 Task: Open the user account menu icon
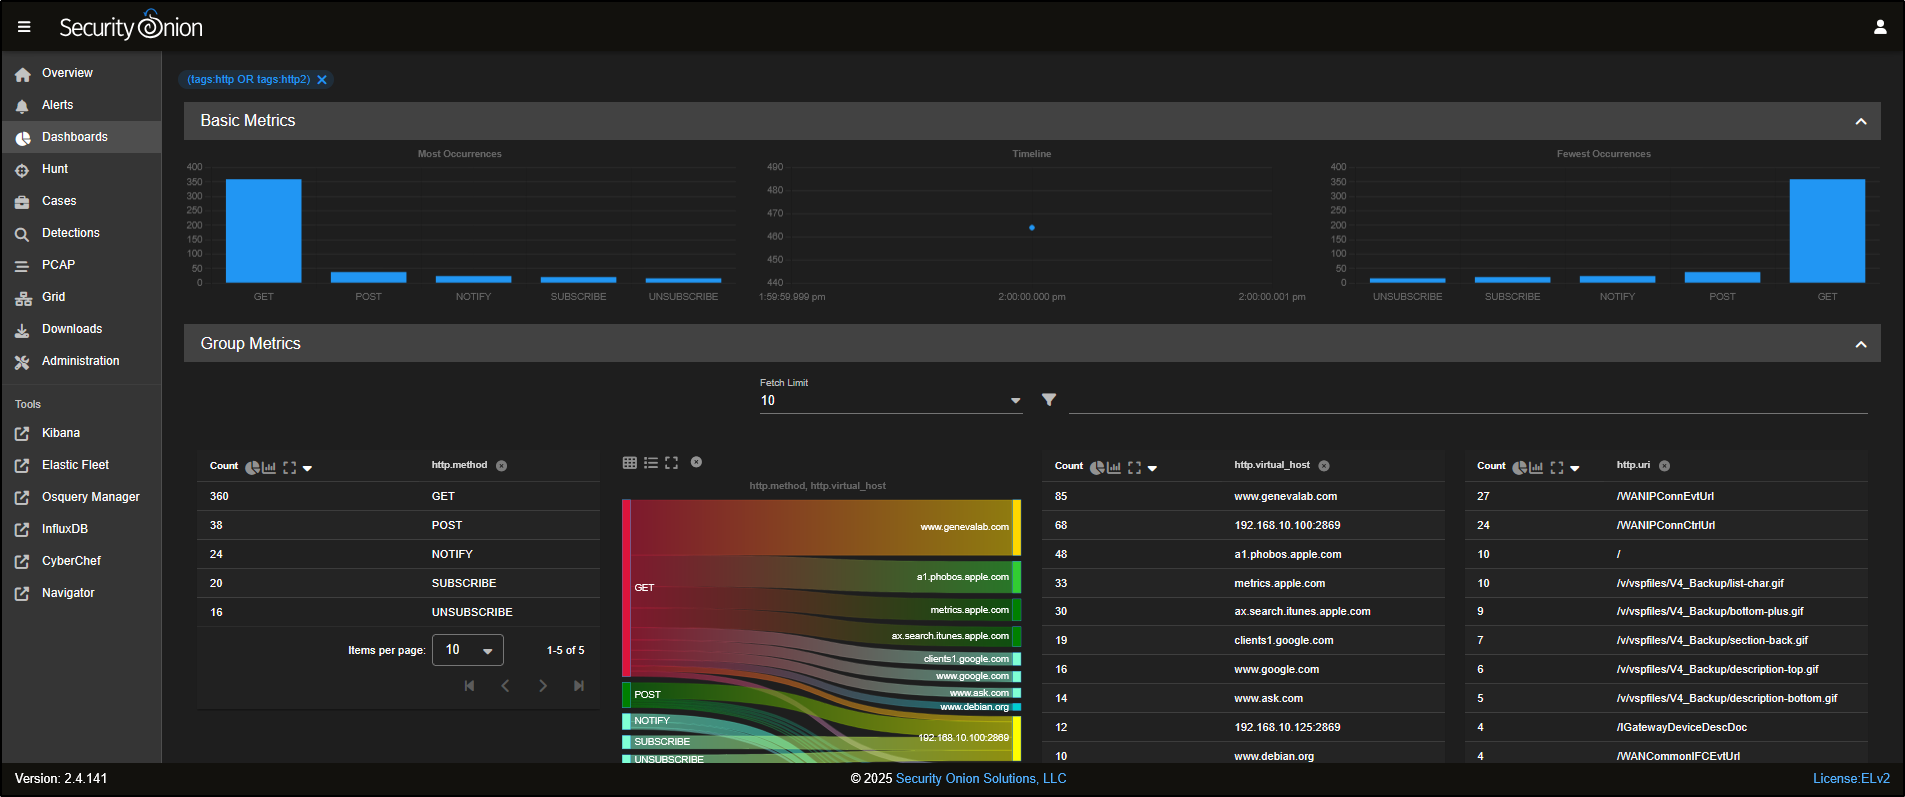coord(1879,27)
